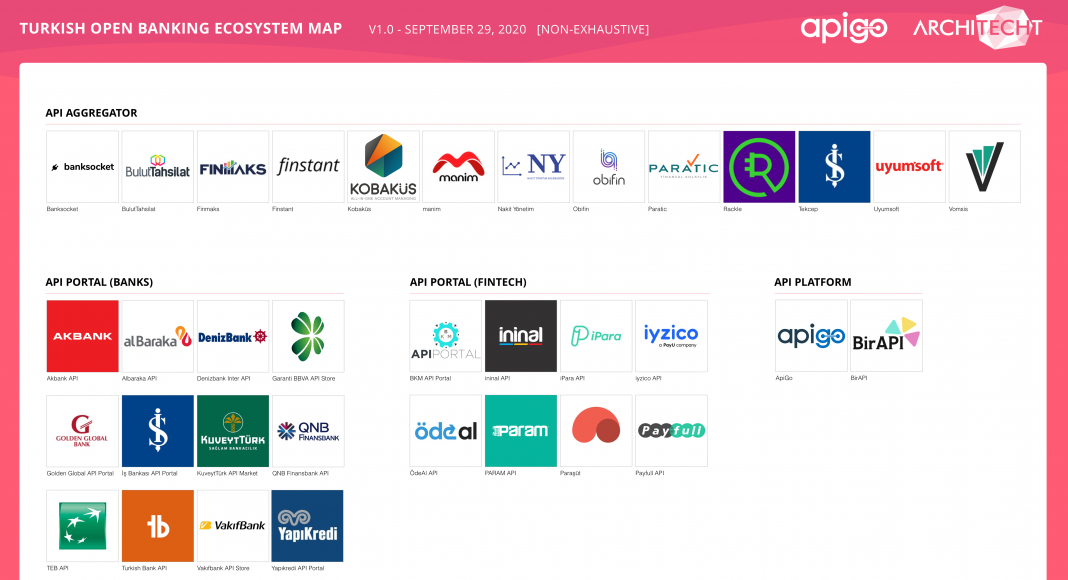Open the Golden Global Bank logo

pos(82,431)
